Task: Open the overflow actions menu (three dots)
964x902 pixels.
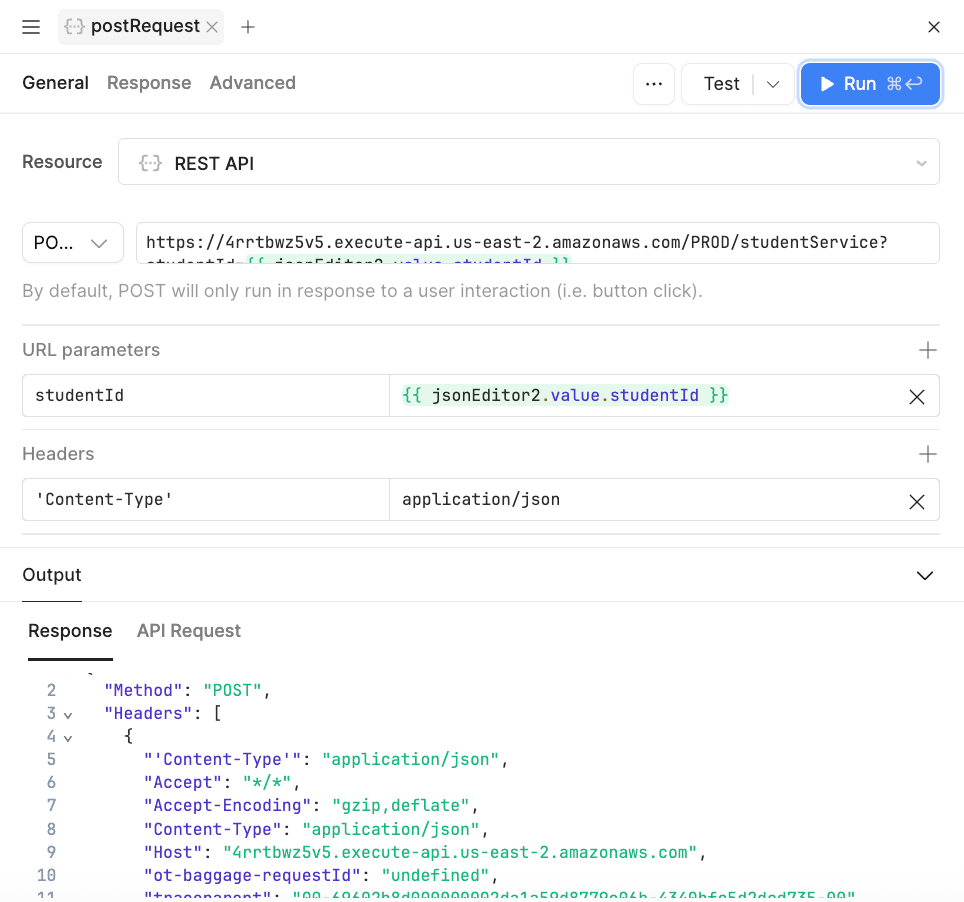Action: pos(654,84)
